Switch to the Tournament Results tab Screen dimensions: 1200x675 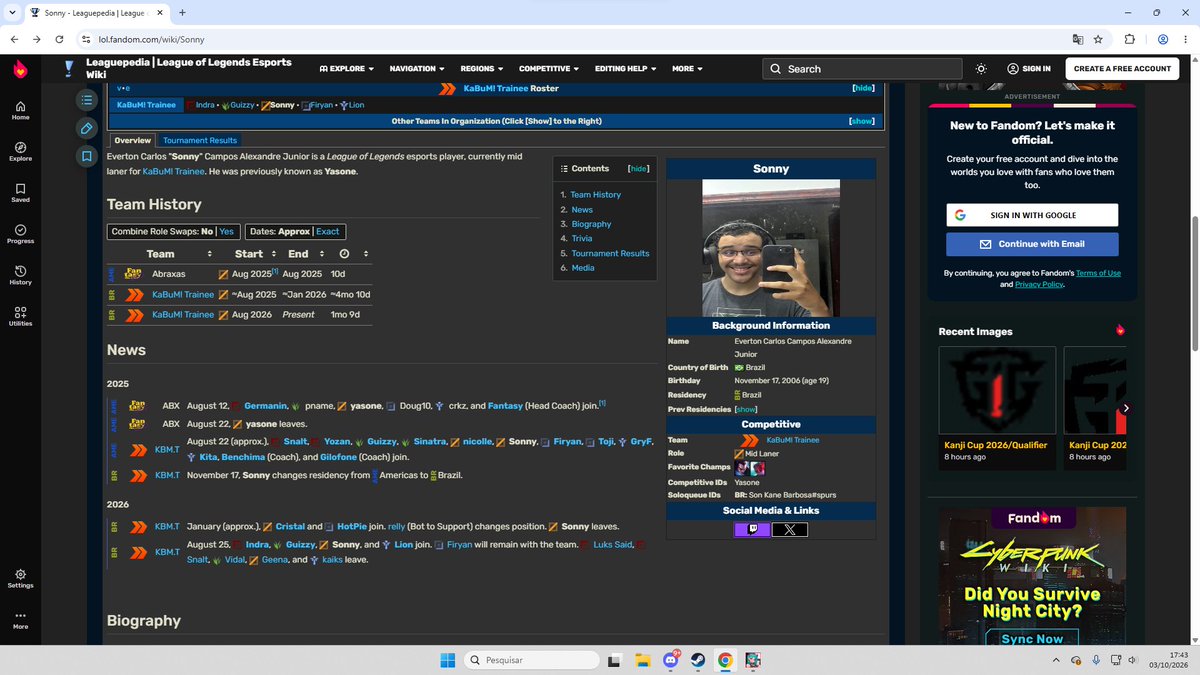[200, 140]
